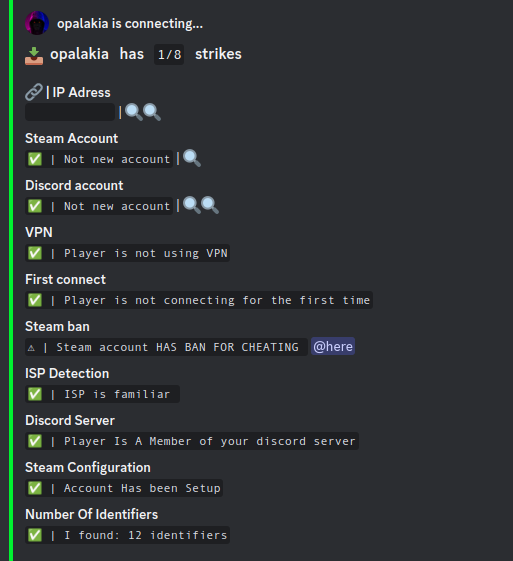
Task: Click 'Steam account HAS BAN FOR CHEATING' text
Action: pos(177,347)
